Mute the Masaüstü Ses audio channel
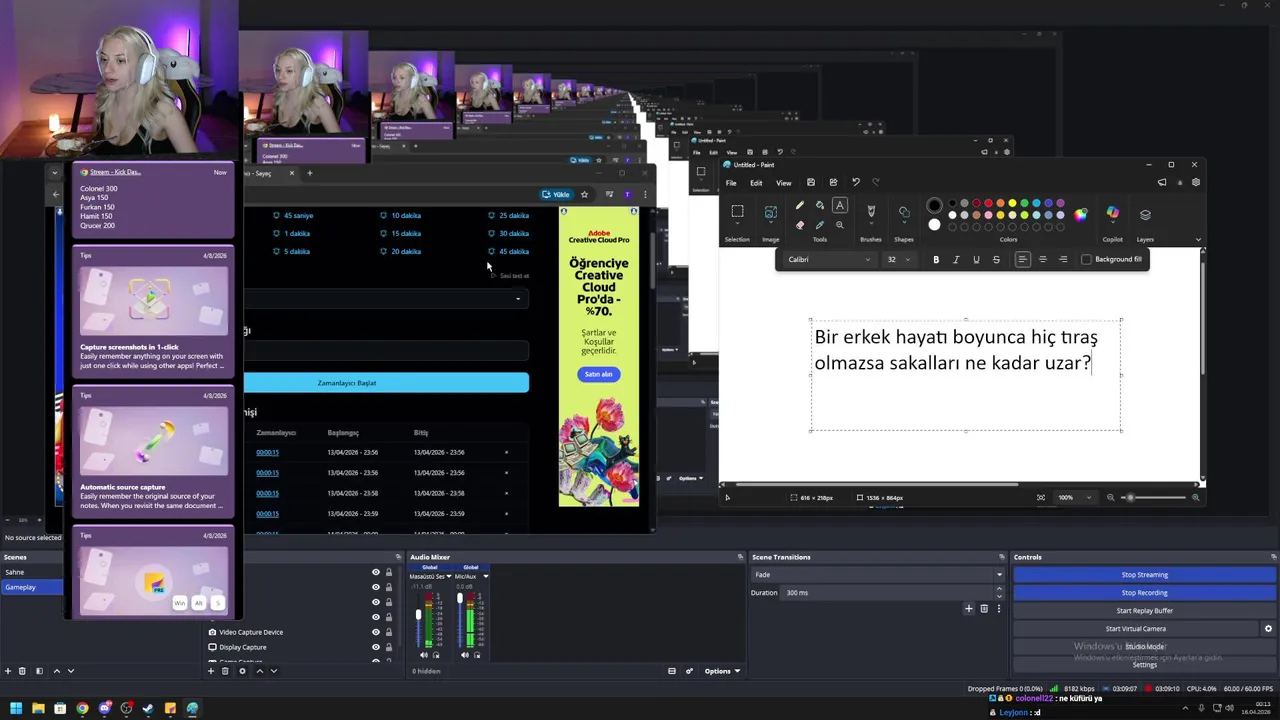 tap(424, 655)
